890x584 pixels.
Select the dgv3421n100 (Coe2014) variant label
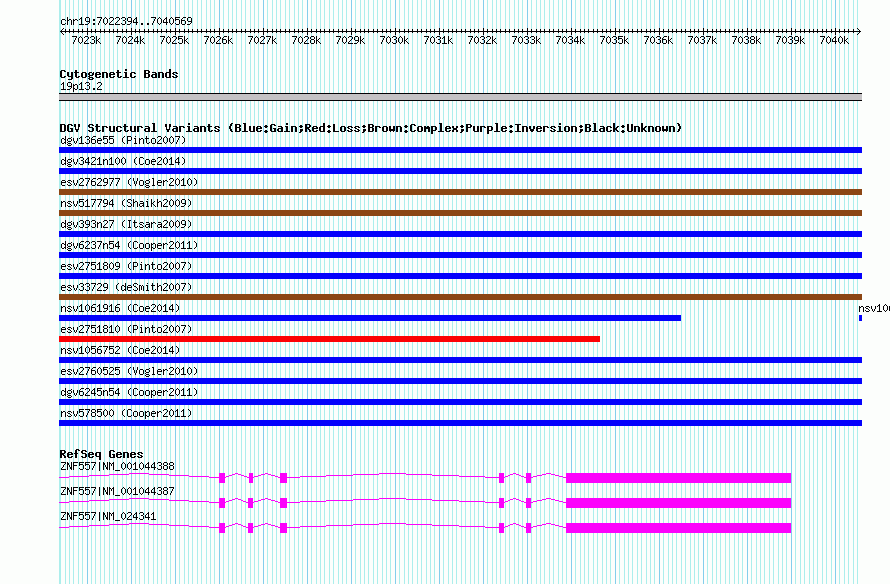click(123, 161)
